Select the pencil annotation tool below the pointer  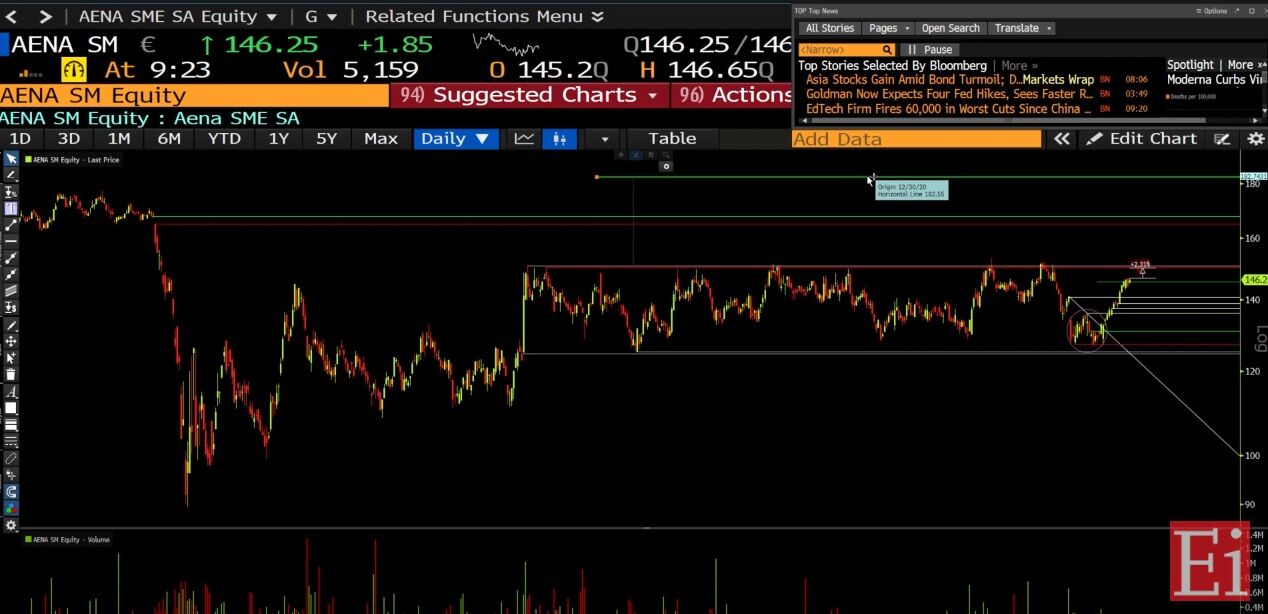[11, 175]
